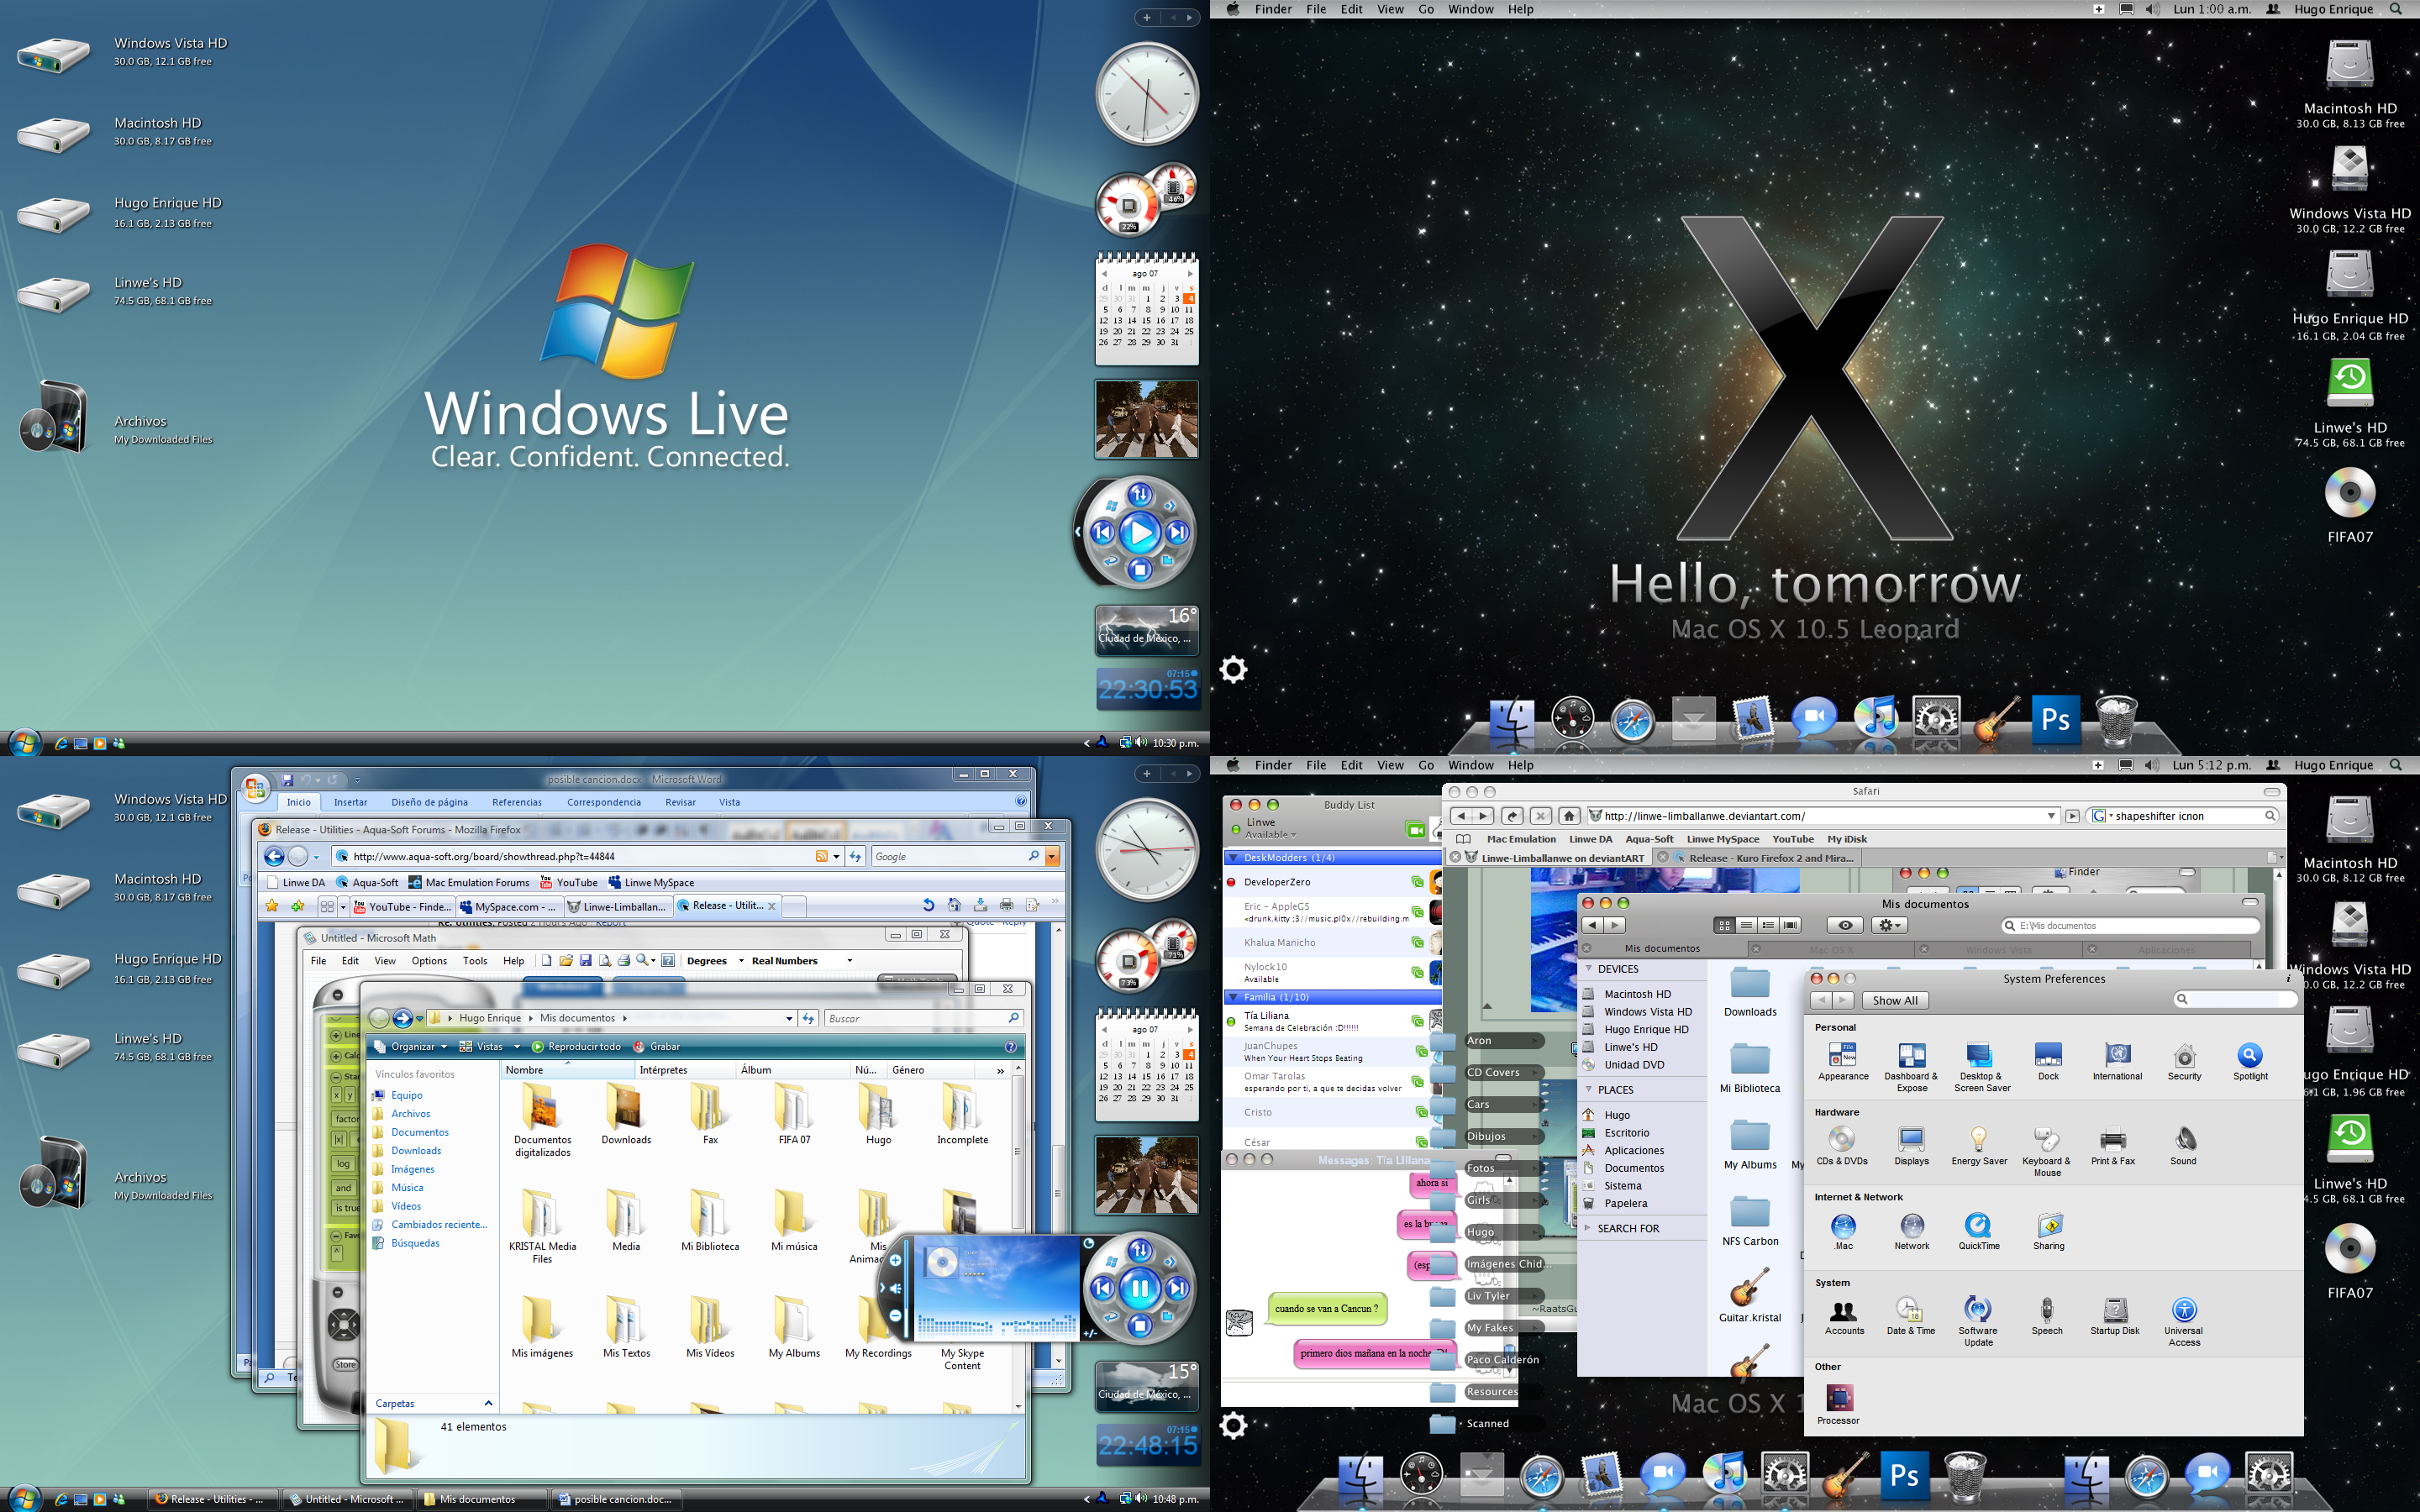Click the Quick Look eye button in Finder
This screenshot has height=1512, width=2420.
click(x=1845, y=926)
